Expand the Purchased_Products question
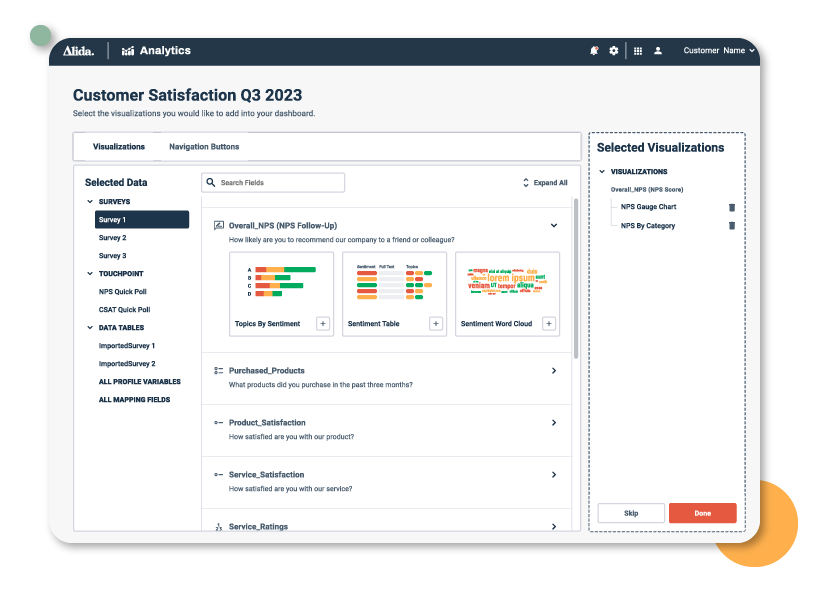823x591 pixels. 553,370
